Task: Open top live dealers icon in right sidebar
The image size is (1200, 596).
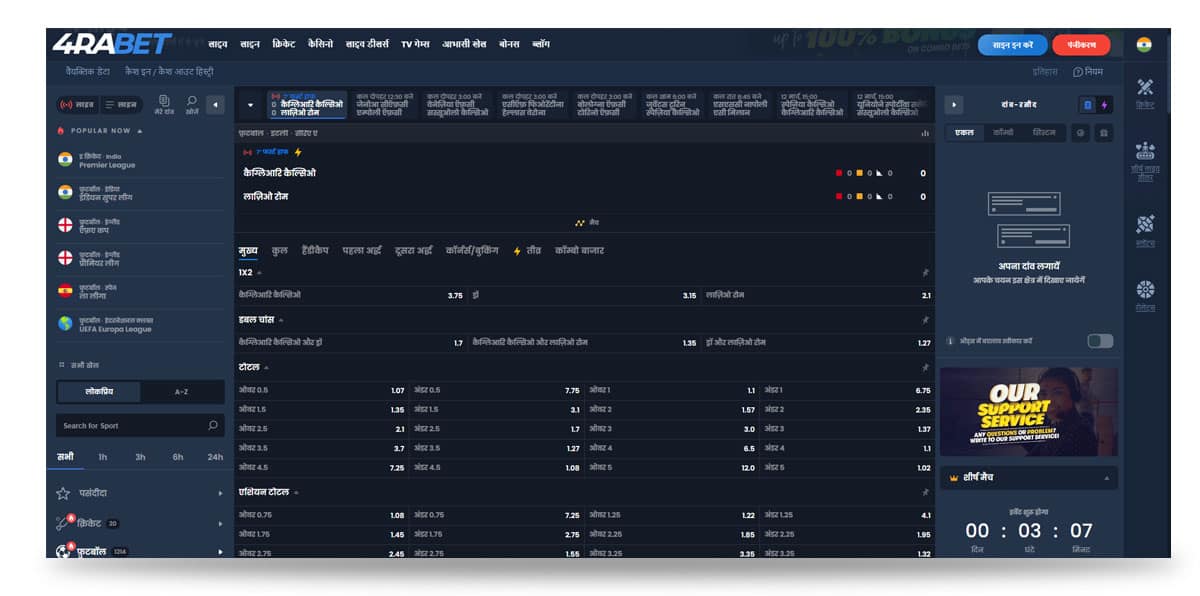Action: (1146, 152)
